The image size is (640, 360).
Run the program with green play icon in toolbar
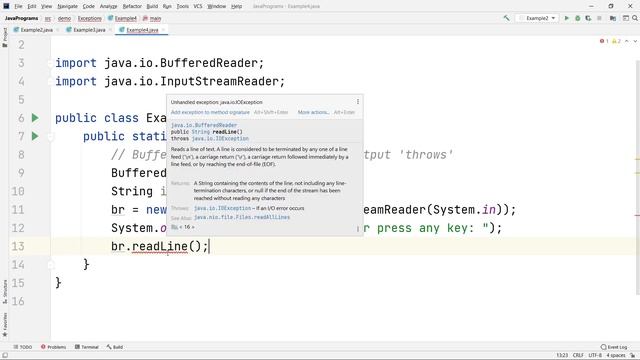click(567, 18)
